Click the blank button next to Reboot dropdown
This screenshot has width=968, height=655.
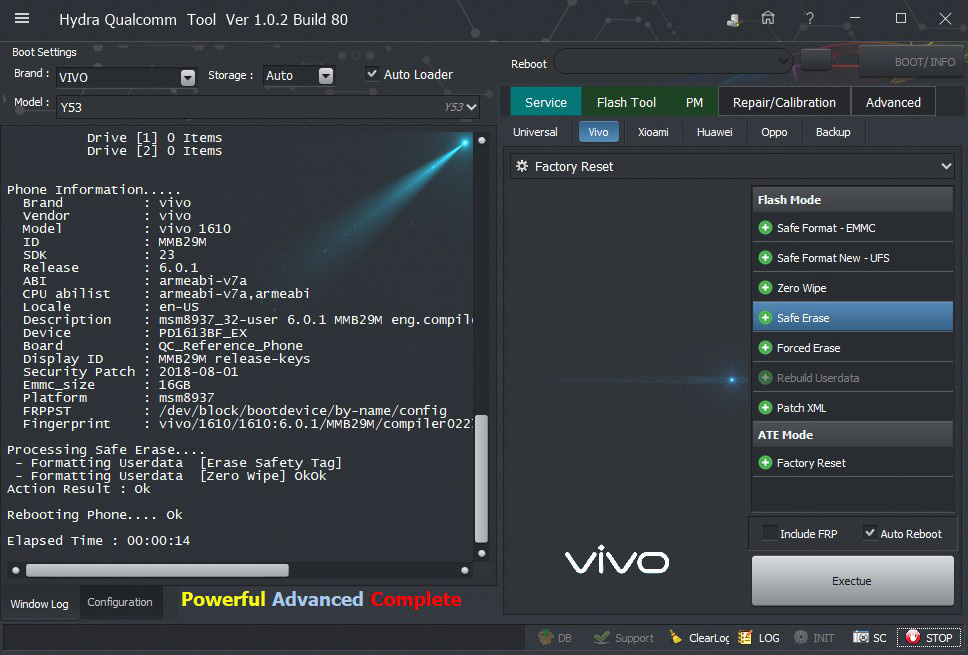click(816, 60)
